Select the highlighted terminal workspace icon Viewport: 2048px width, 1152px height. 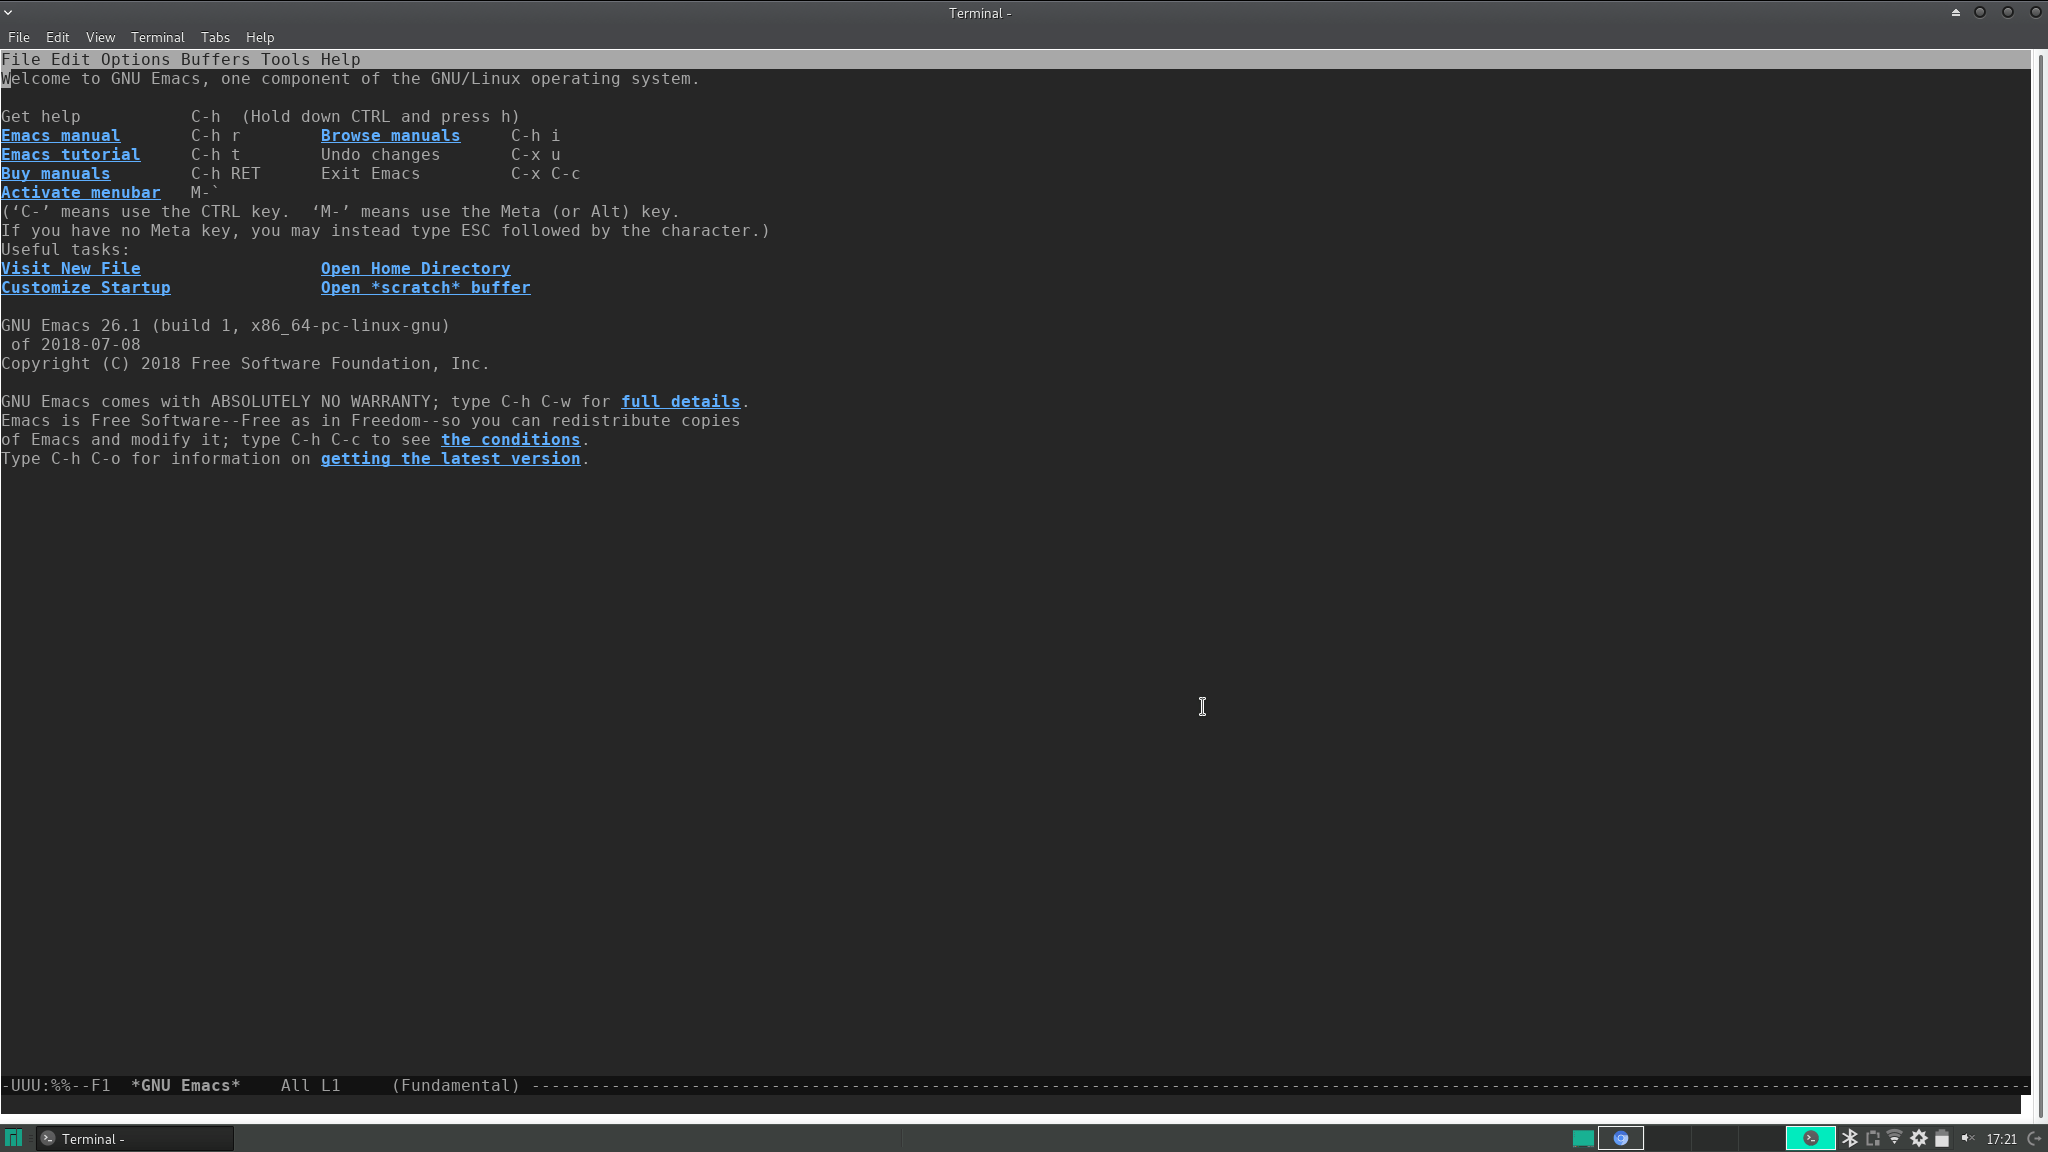click(1810, 1138)
